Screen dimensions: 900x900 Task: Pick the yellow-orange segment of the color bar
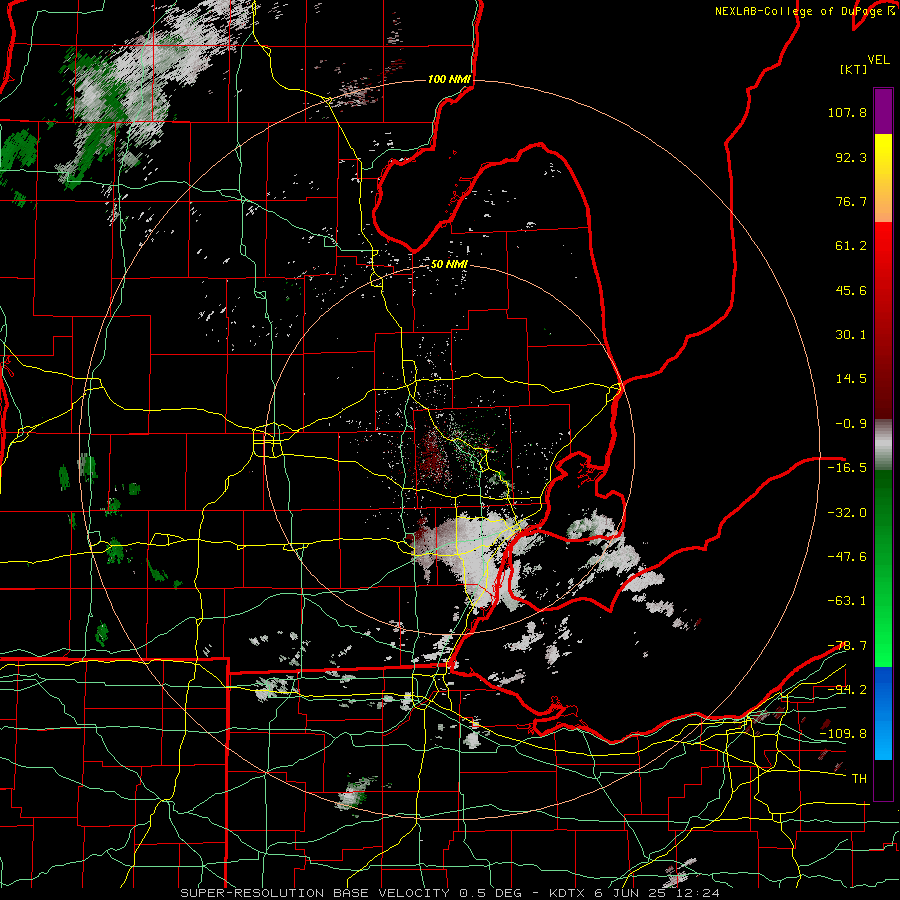pyautogui.click(x=883, y=178)
